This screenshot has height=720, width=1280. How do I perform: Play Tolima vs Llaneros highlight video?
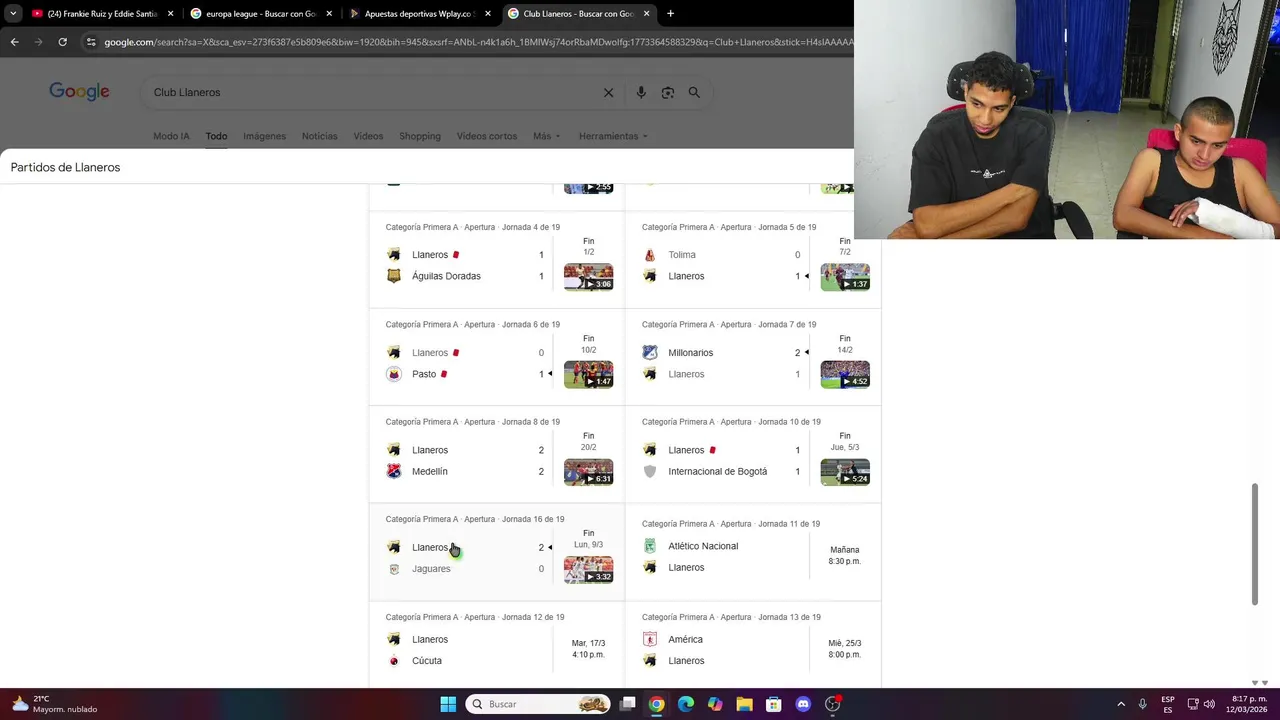coord(845,277)
